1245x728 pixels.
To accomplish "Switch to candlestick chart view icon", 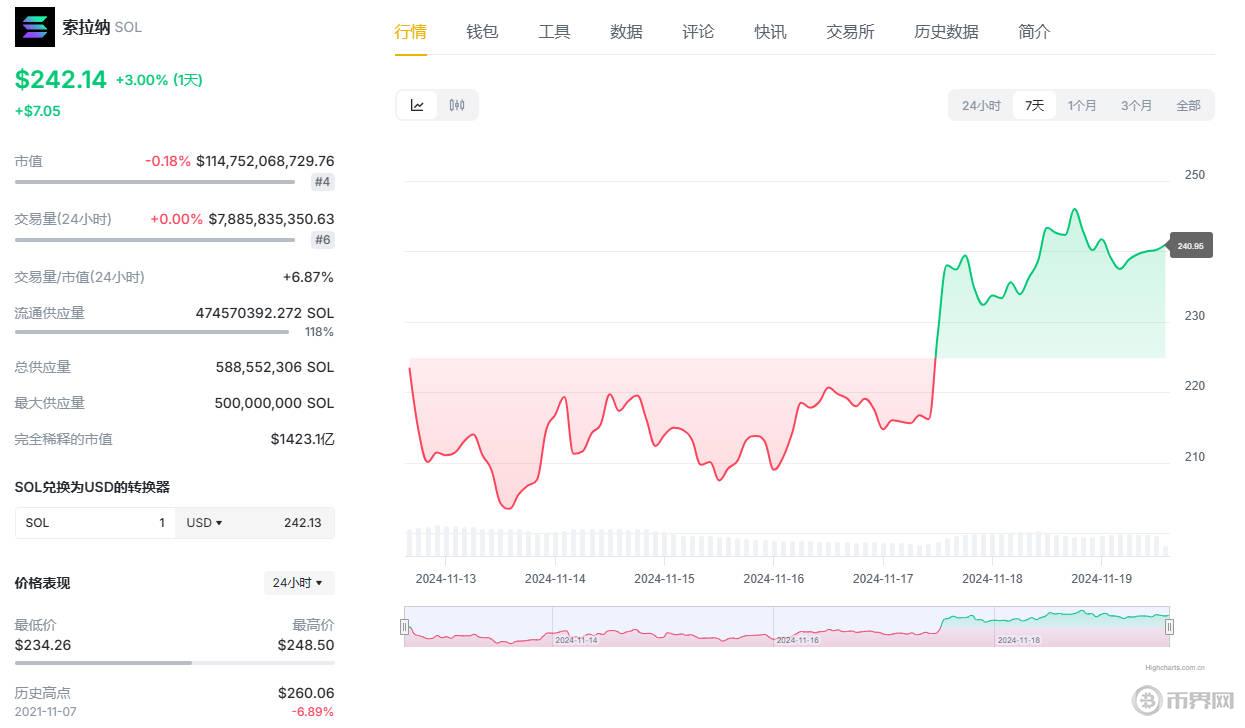I will pos(457,105).
